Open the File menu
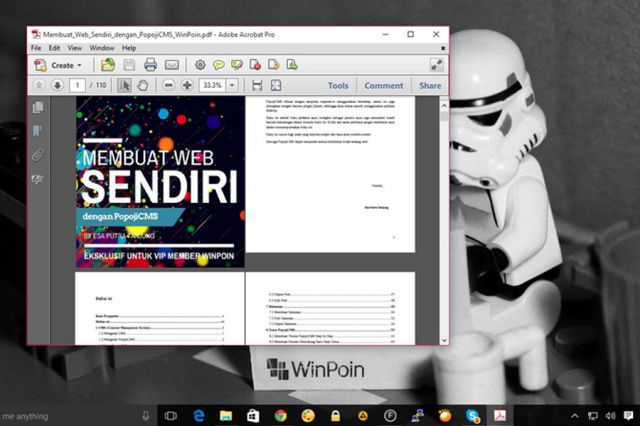The image size is (640, 426). pos(36,48)
